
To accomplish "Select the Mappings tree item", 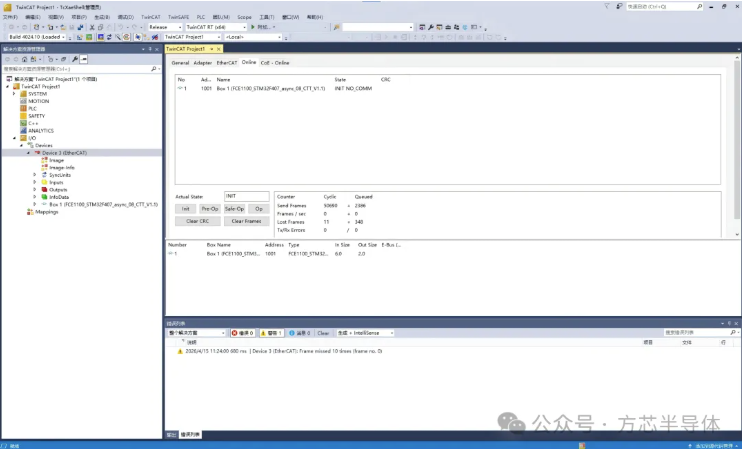I will pyautogui.click(x=46, y=212).
